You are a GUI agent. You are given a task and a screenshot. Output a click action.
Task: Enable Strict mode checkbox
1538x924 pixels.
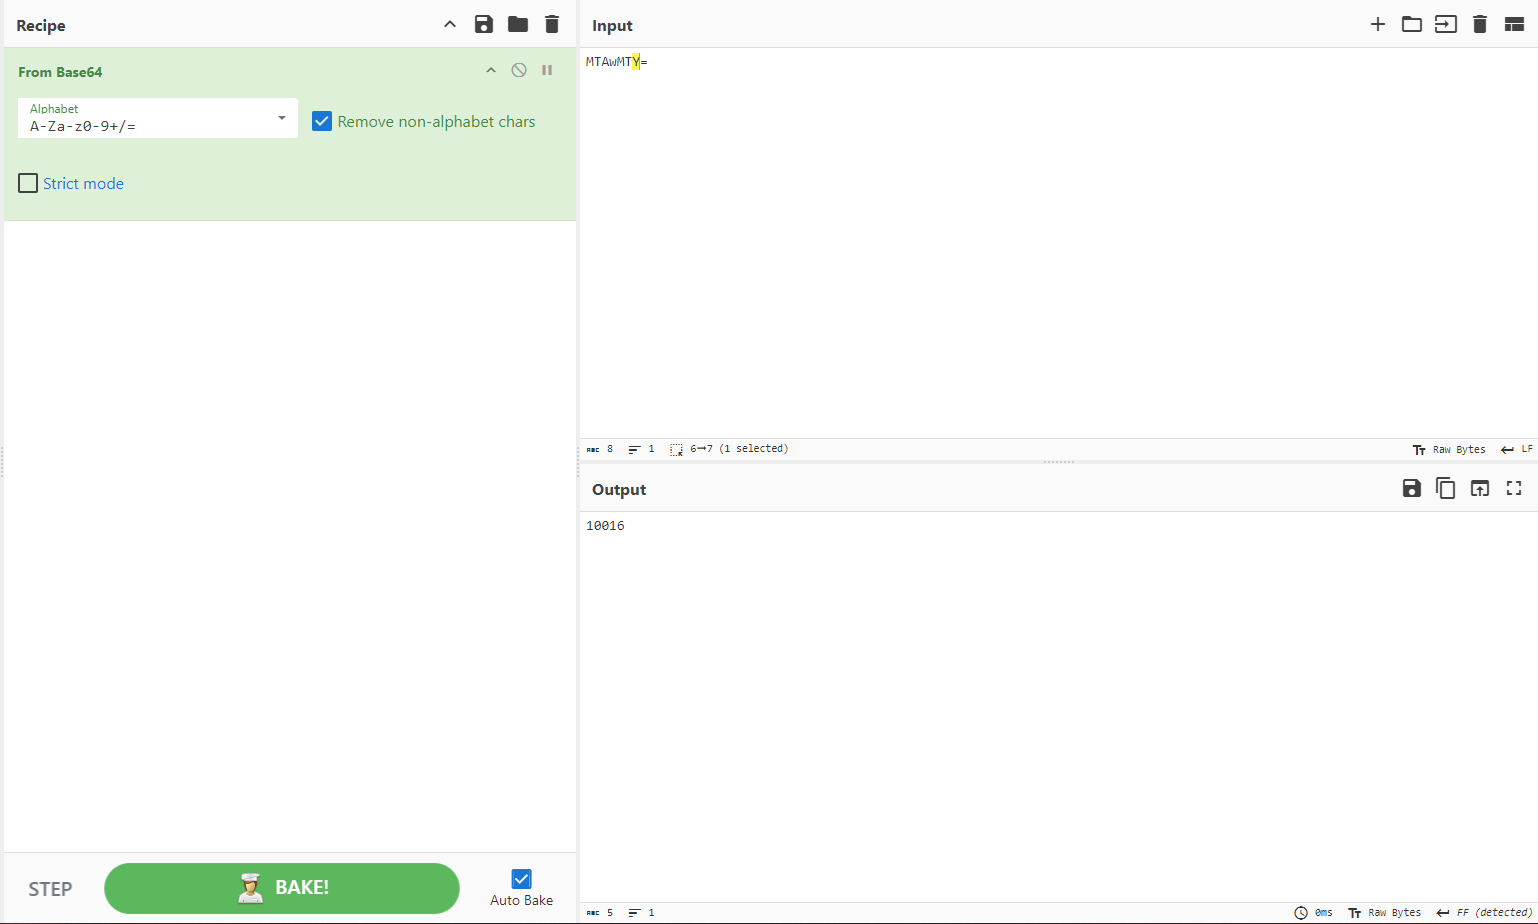click(x=28, y=183)
